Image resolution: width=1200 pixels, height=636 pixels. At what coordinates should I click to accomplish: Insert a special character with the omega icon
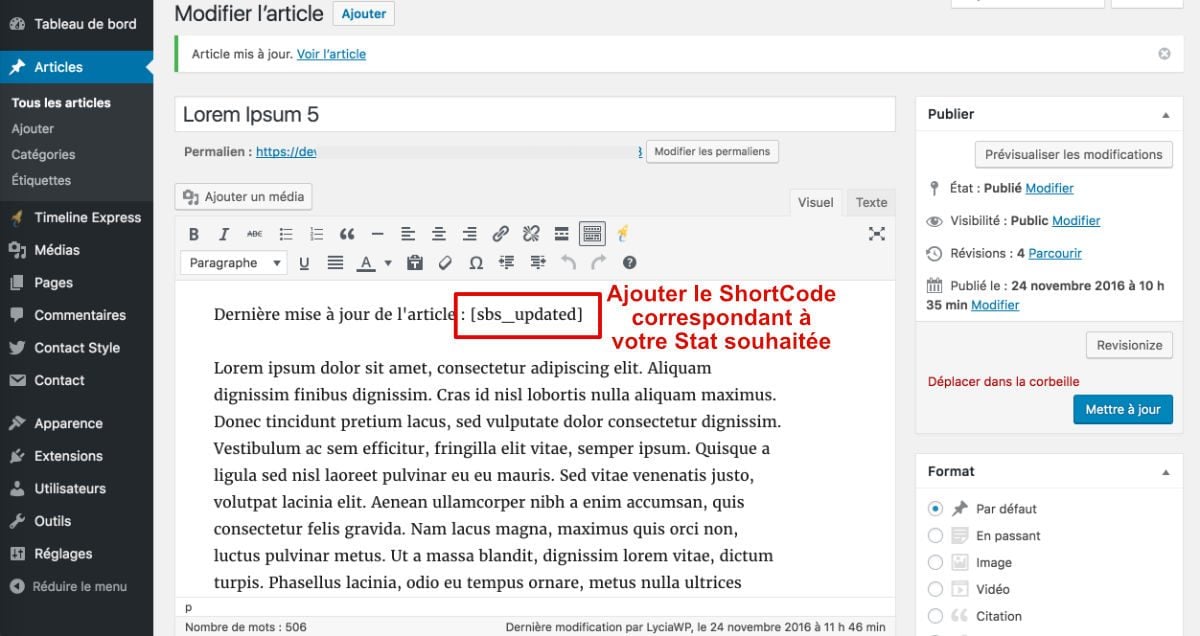click(x=476, y=262)
